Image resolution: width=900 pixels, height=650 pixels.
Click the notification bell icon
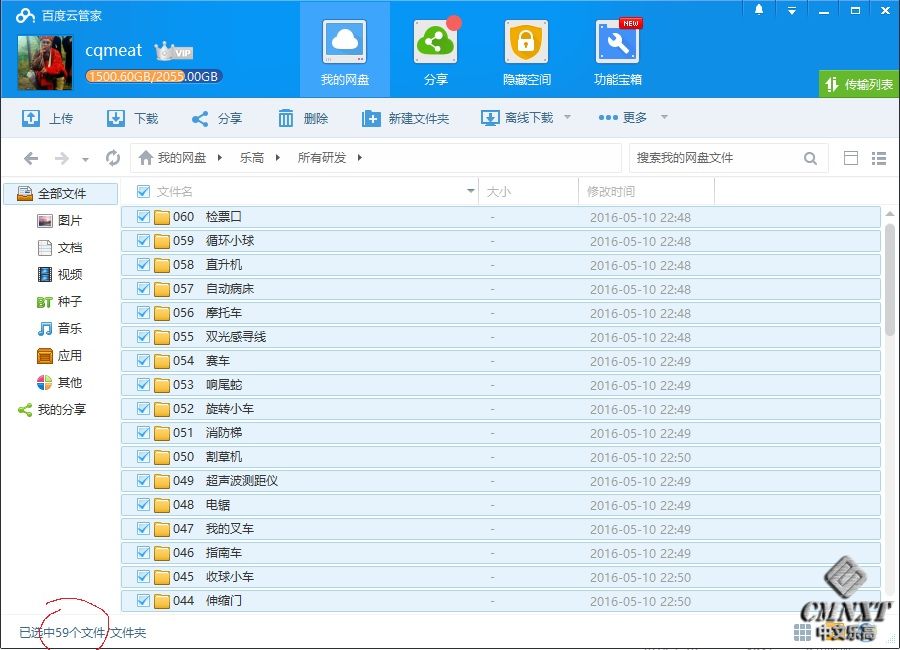[x=759, y=10]
